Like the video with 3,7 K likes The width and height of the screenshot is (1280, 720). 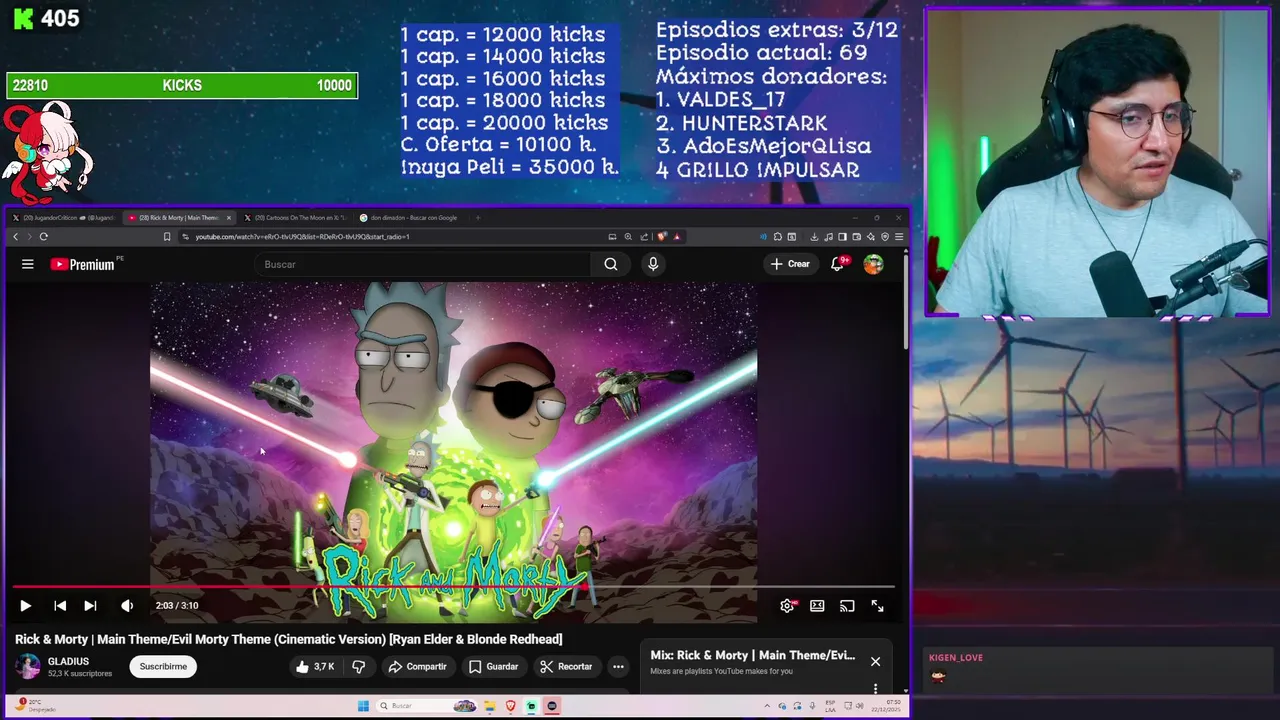(x=315, y=666)
